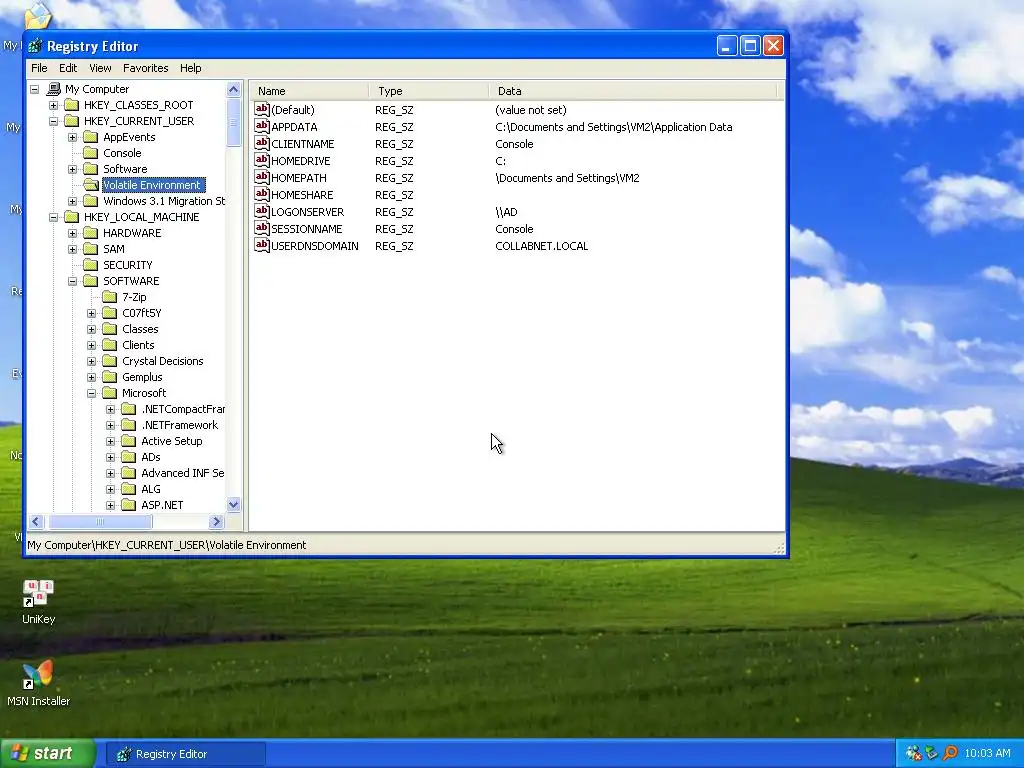Click the tree horizontal scroll left arrow
1024x768 pixels.
coord(37,521)
